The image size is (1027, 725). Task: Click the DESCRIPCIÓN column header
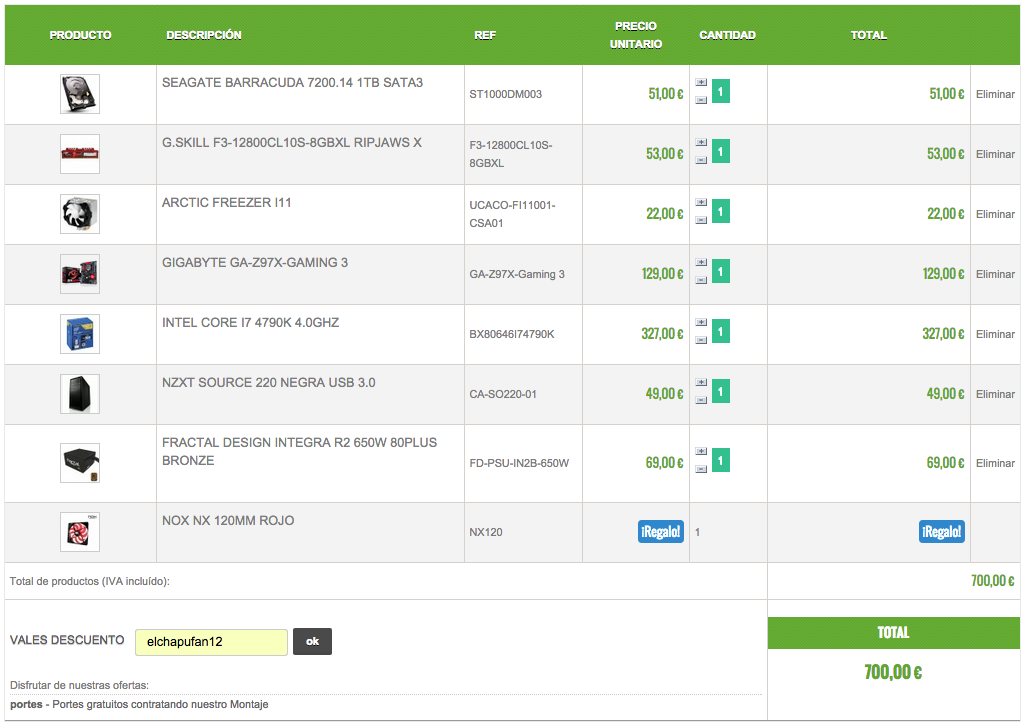[x=204, y=35]
